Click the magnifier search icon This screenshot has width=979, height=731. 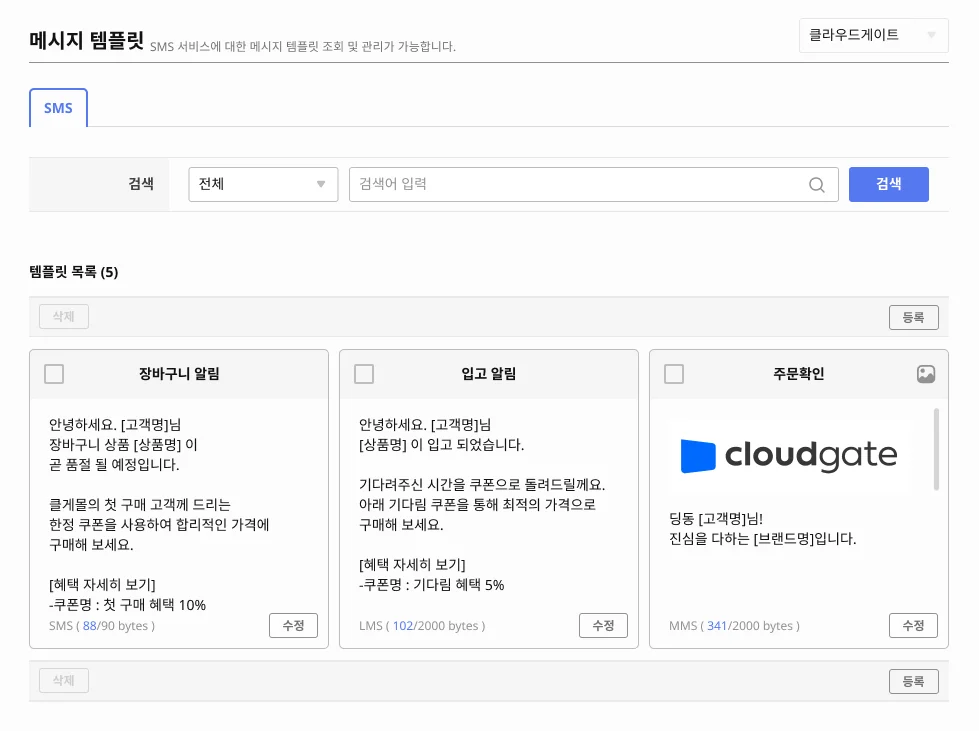point(816,184)
